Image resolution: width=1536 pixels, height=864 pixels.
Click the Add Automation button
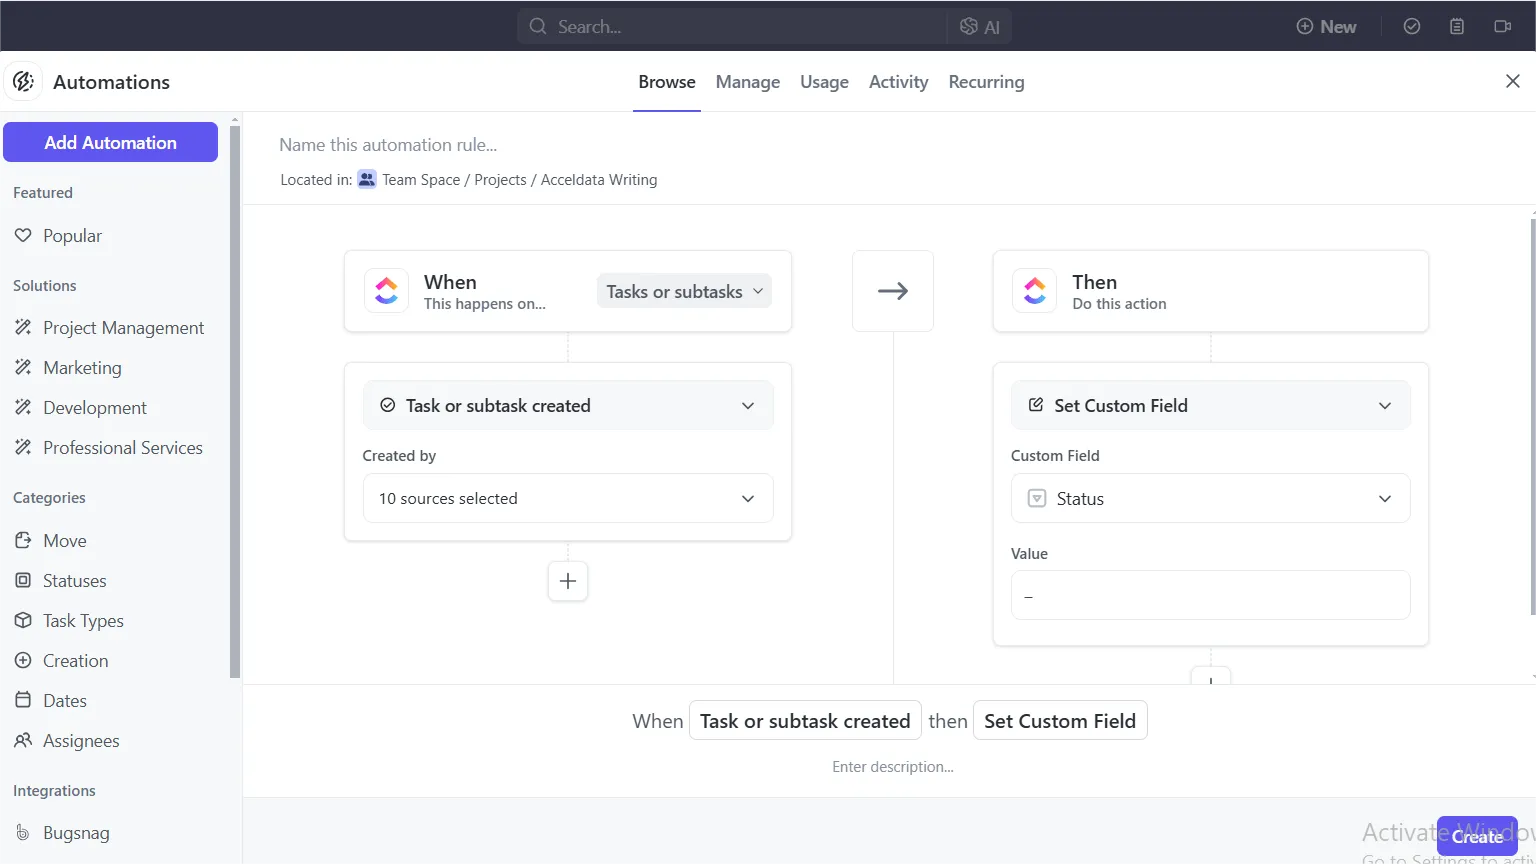click(x=110, y=142)
